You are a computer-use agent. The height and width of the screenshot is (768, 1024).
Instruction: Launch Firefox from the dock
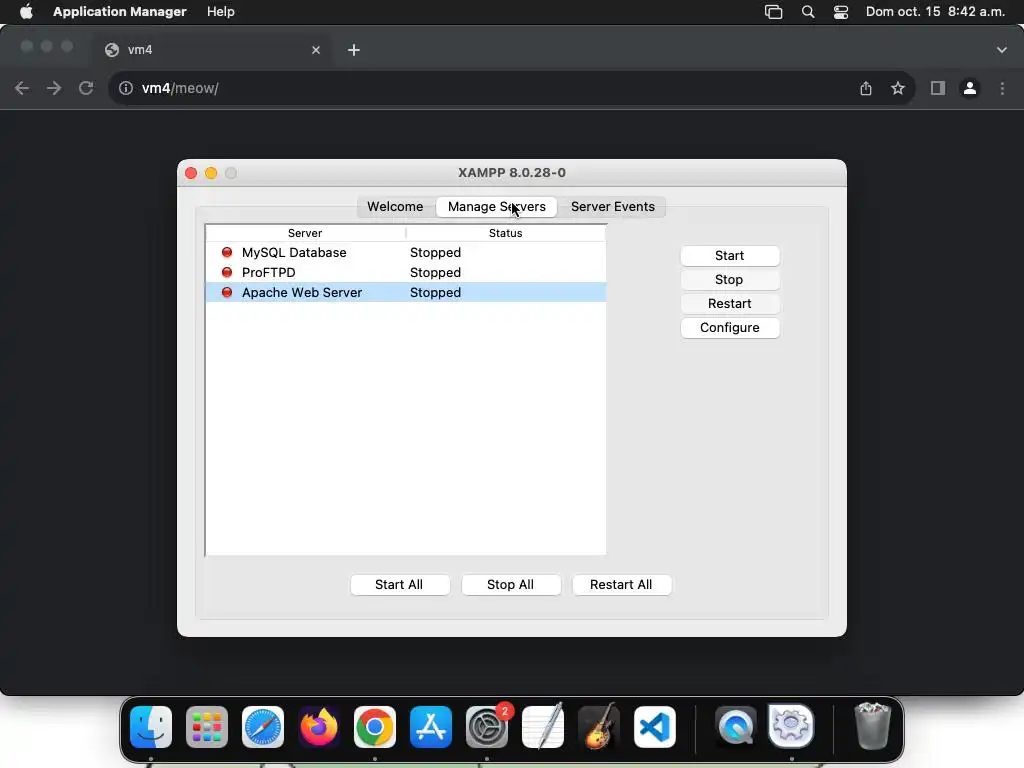[319, 727]
